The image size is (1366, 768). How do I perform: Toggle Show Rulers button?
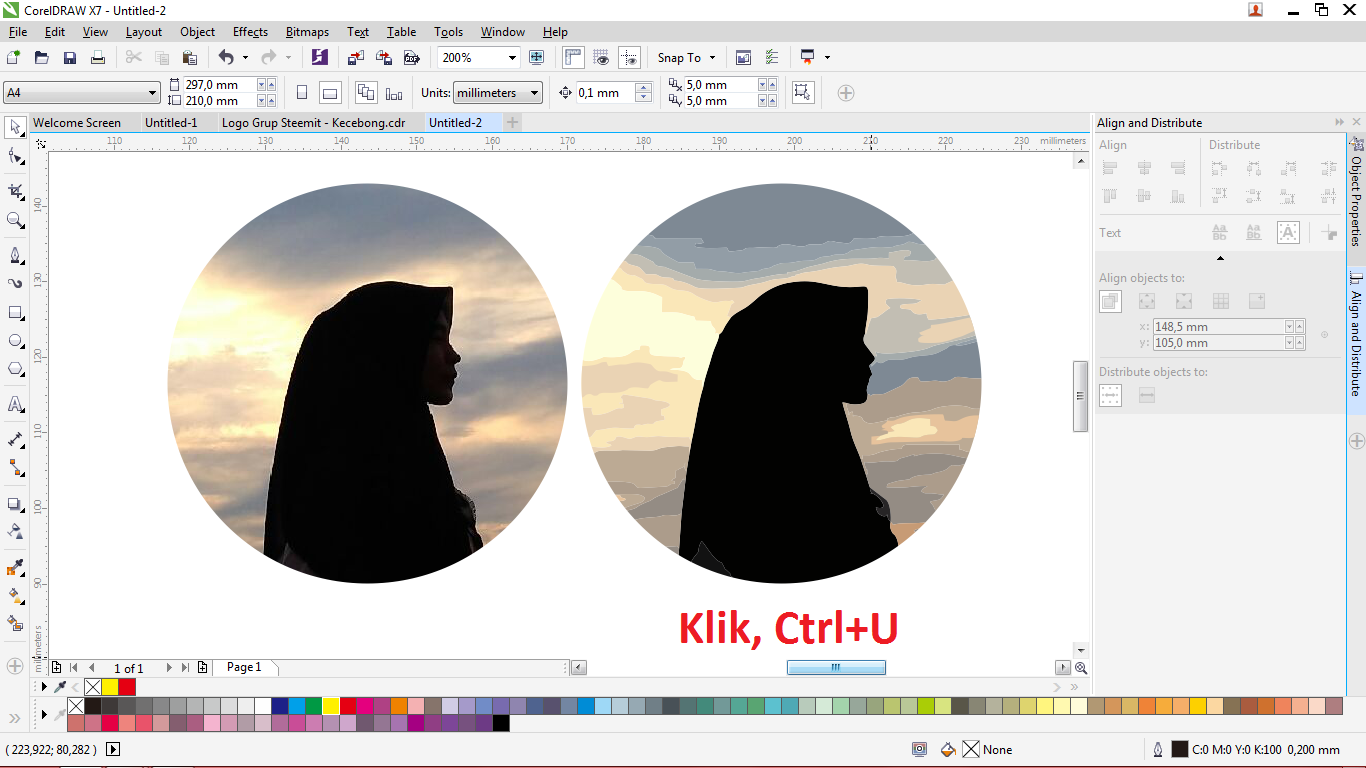click(573, 58)
